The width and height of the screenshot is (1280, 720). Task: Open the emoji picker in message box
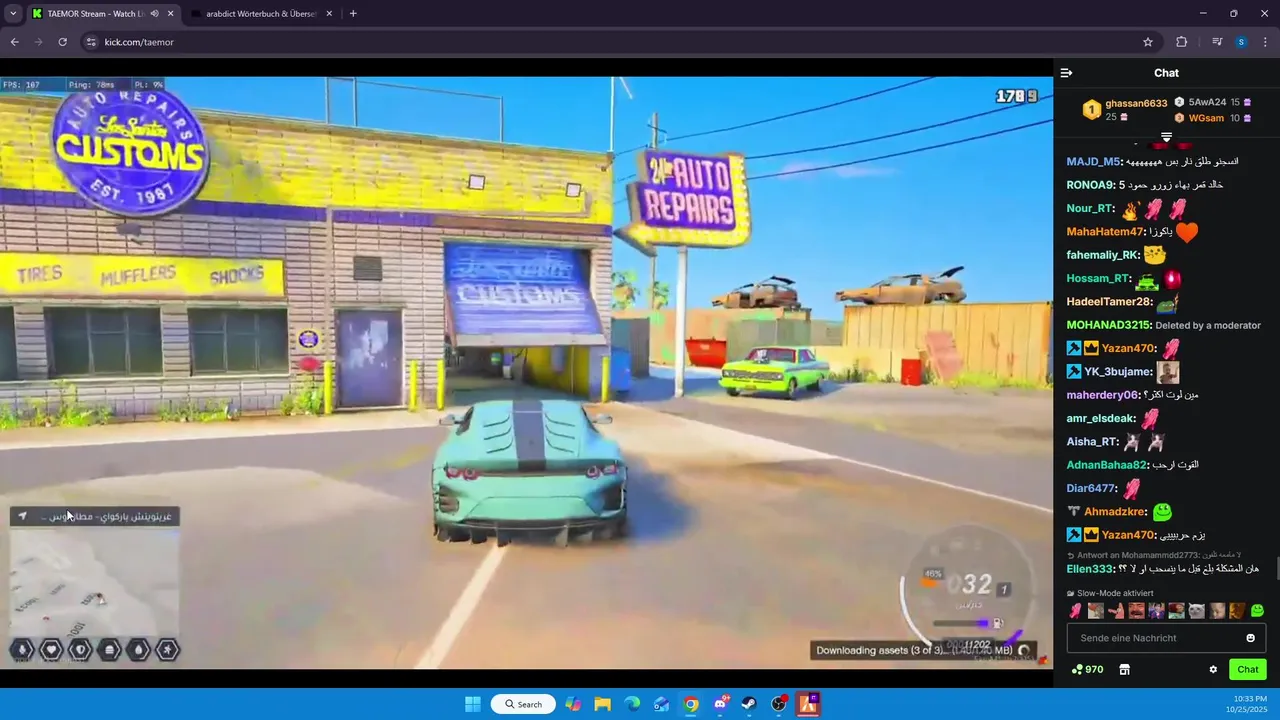[x=1250, y=638]
